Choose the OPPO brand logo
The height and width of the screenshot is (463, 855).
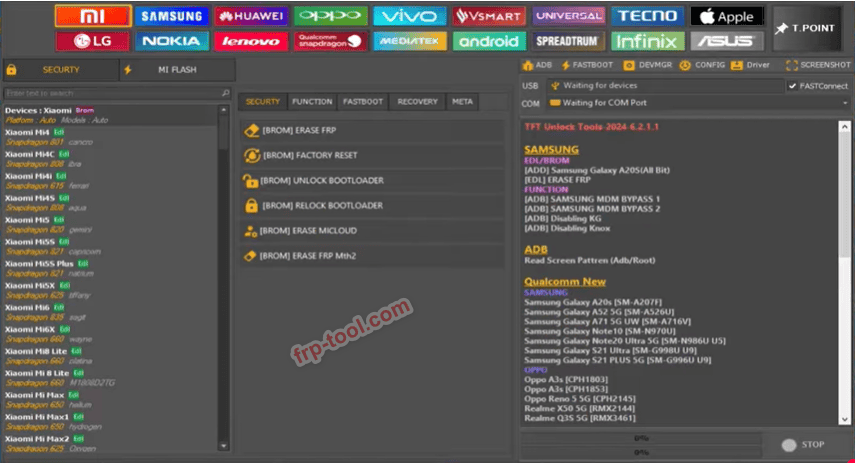pyautogui.click(x=330, y=16)
